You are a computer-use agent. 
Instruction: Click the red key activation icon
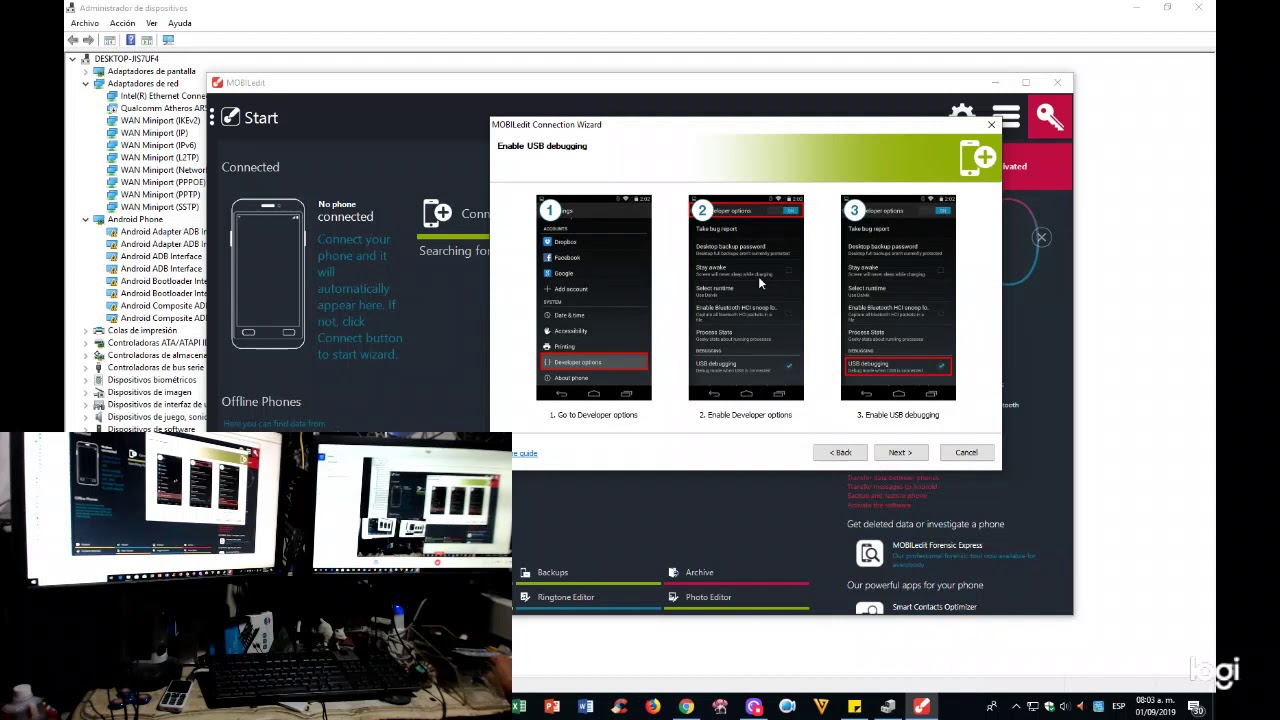coord(1050,117)
